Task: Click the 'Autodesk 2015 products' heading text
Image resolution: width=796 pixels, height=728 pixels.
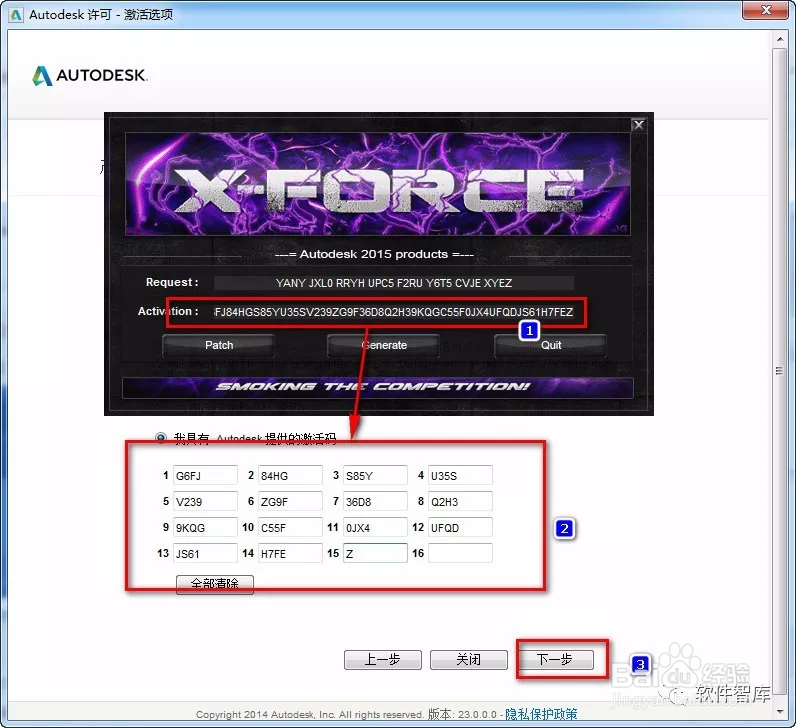Action: (x=374, y=254)
